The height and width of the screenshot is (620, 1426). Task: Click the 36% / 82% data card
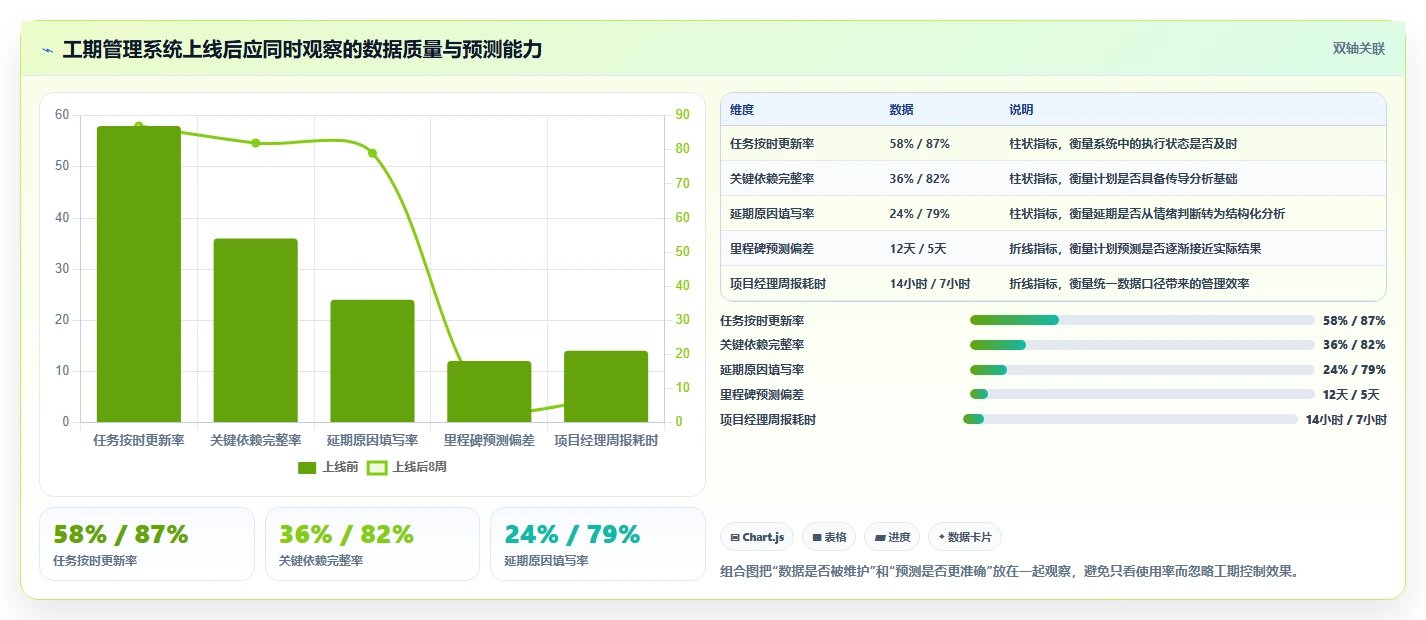tap(372, 544)
